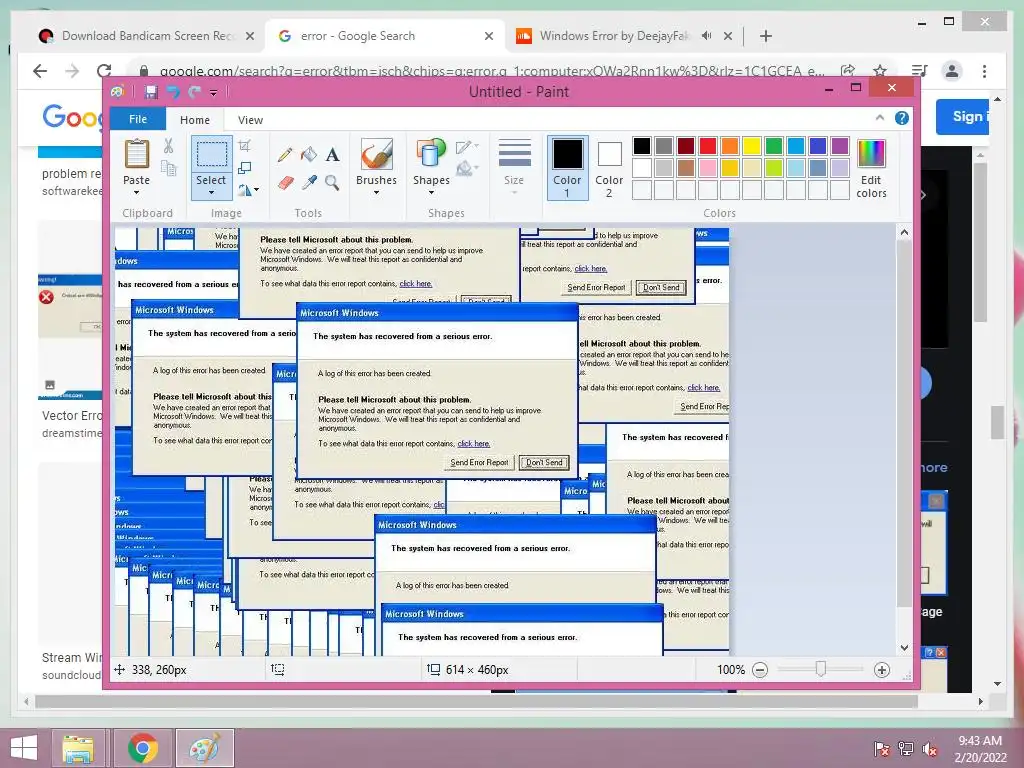Select the Fill with color bucket tool
Viewport: 1024px width, 768px height.
(x=308, y=155)
